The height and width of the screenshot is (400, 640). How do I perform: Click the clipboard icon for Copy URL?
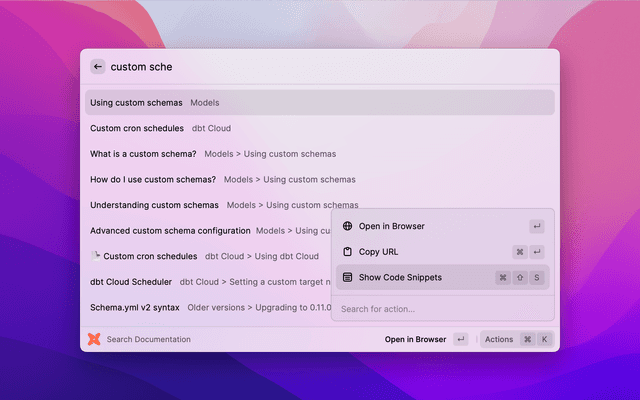pyautogui.click(x=347, y=252)
